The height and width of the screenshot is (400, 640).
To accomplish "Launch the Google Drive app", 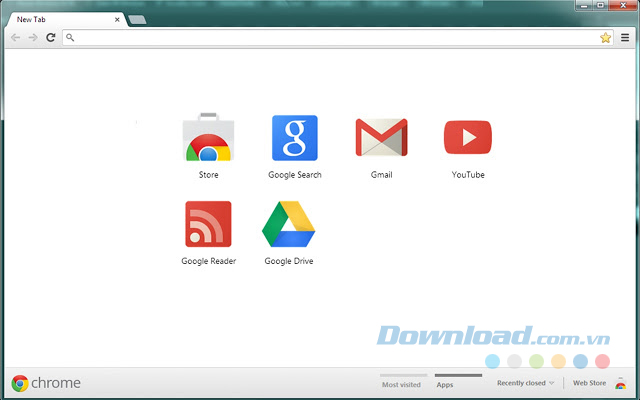I will [x=289, y=224].
